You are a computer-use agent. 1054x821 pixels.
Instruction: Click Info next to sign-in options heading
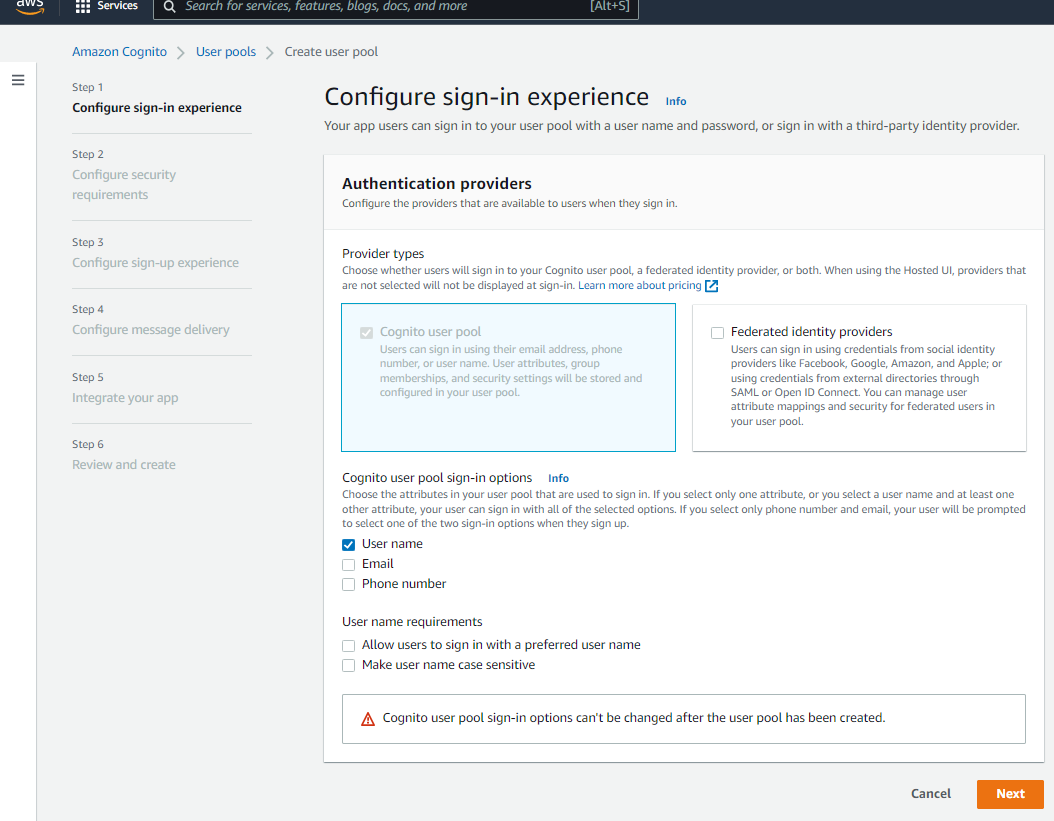pos(558,478)
